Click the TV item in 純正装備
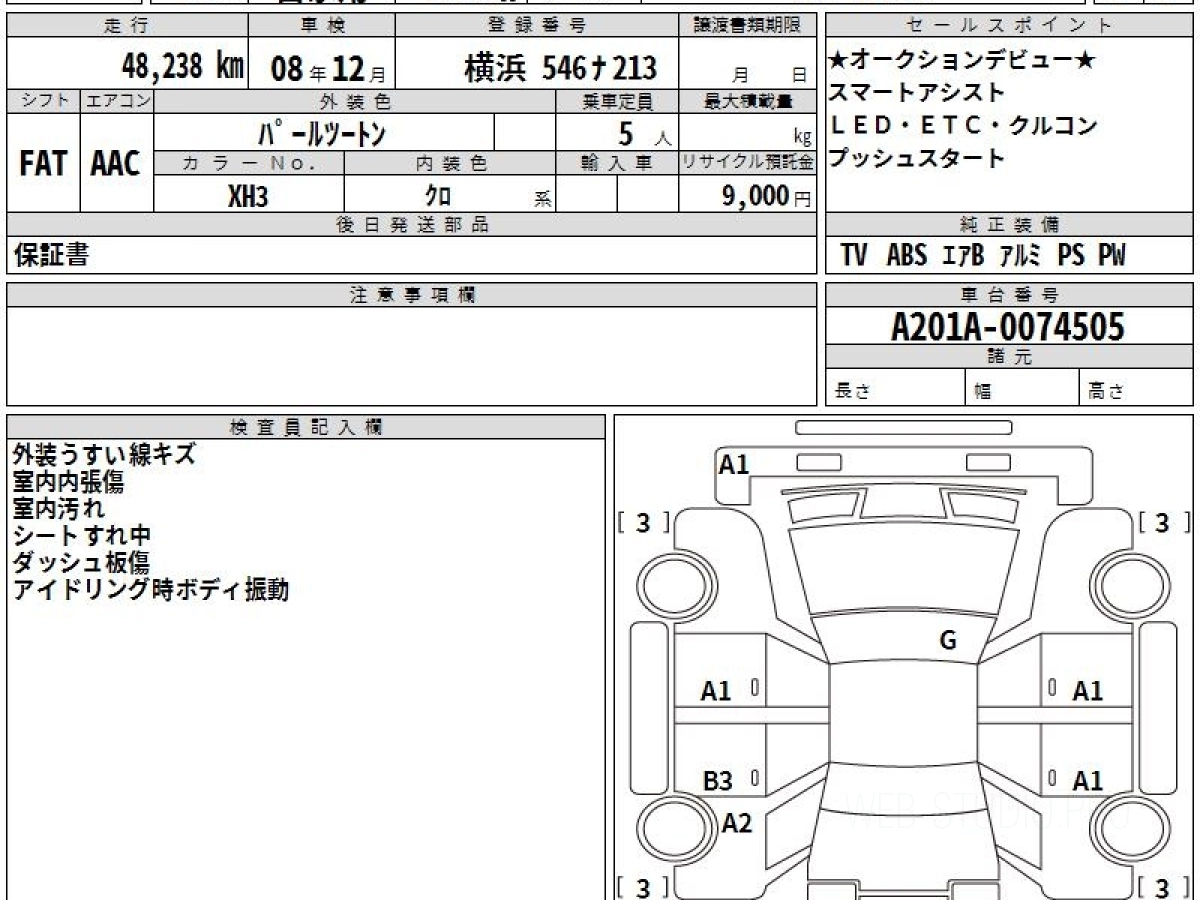The width and height of the screenshot is (1200, 900). pyautogui.click(x=853, y=256)
